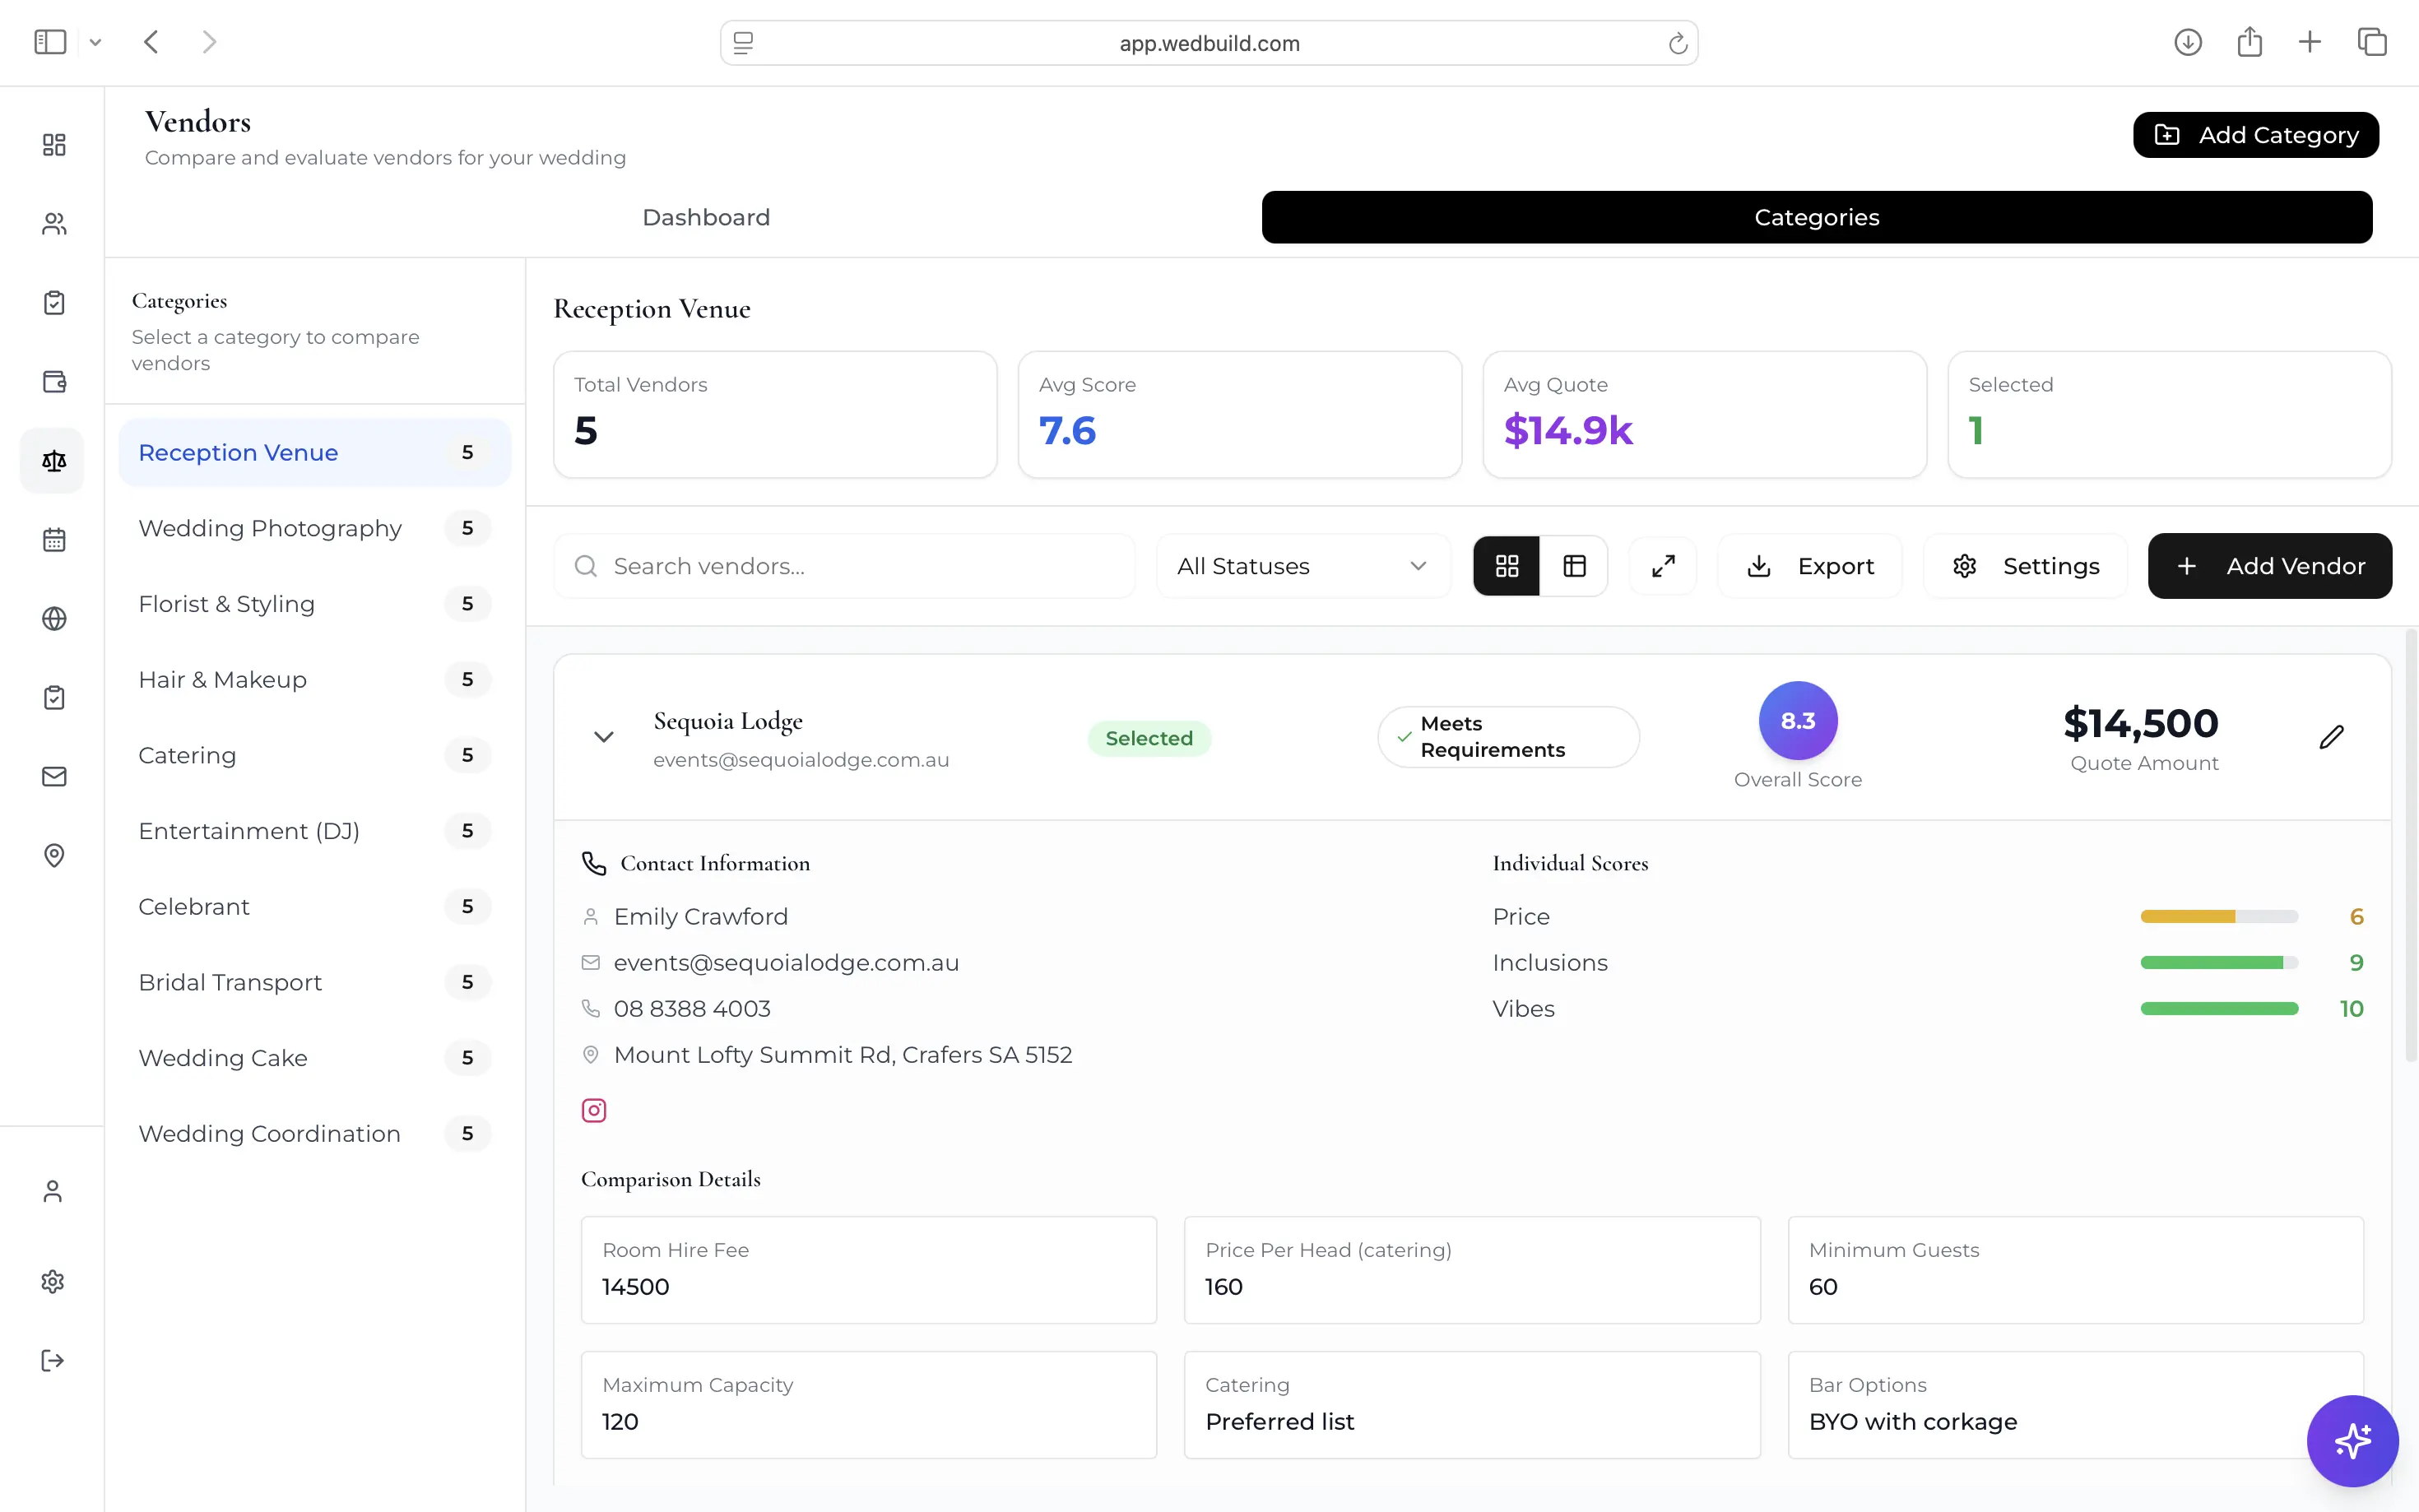2419x1512 pixels.
Task: Open the website globe icon in sidebar
Action: tap(54, 619)
